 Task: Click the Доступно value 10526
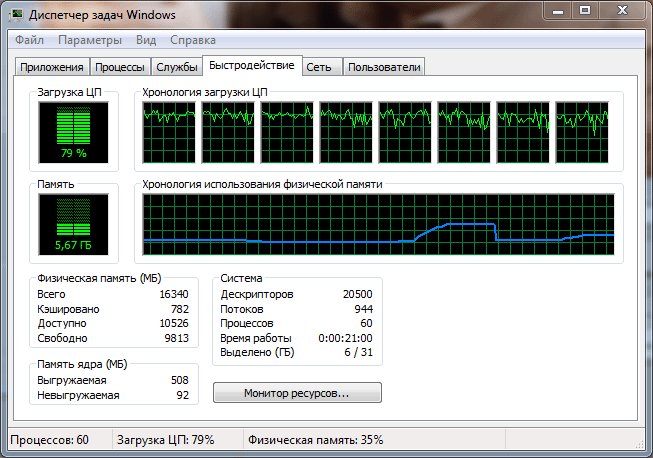[x=174, y=324]
